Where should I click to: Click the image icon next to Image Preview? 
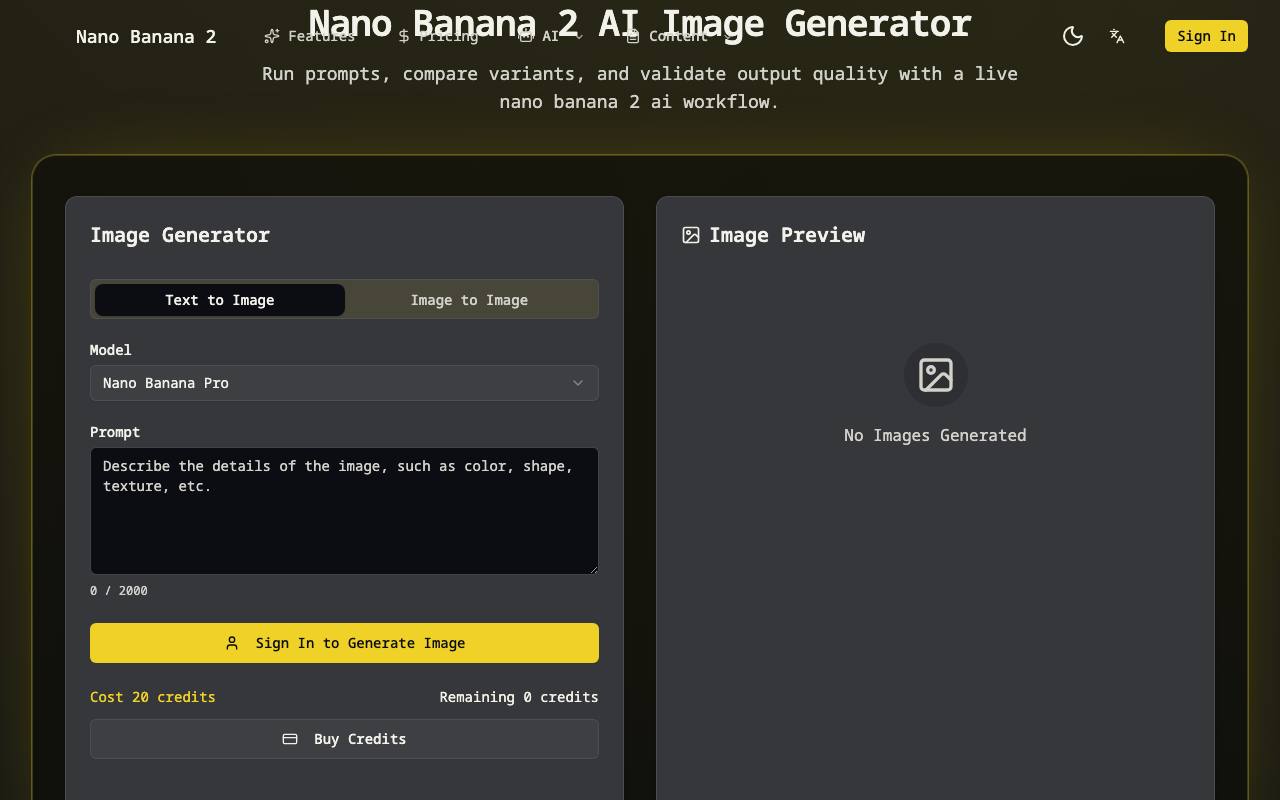(691, 235)
